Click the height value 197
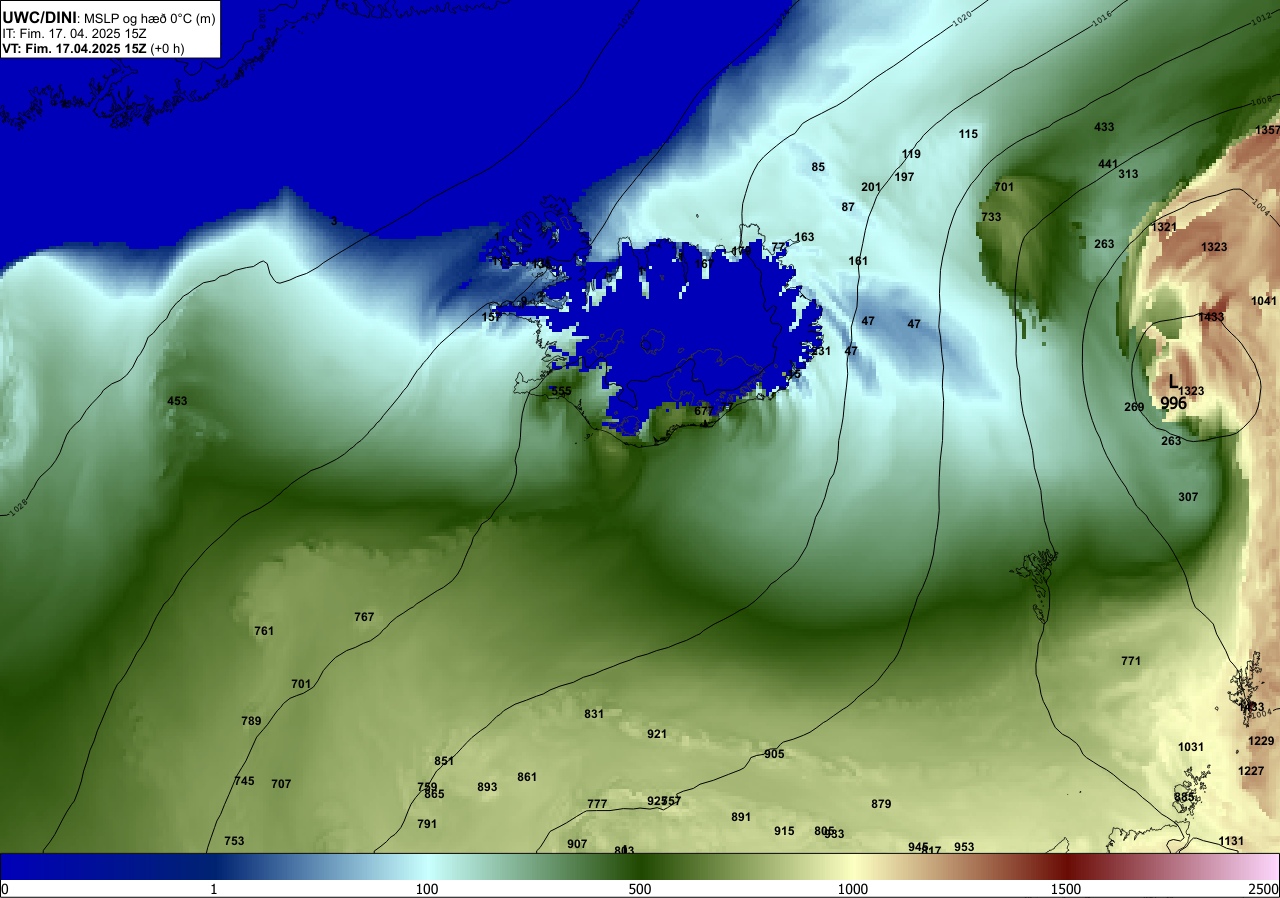The image size is (1280, 898). tap(904, 177)
